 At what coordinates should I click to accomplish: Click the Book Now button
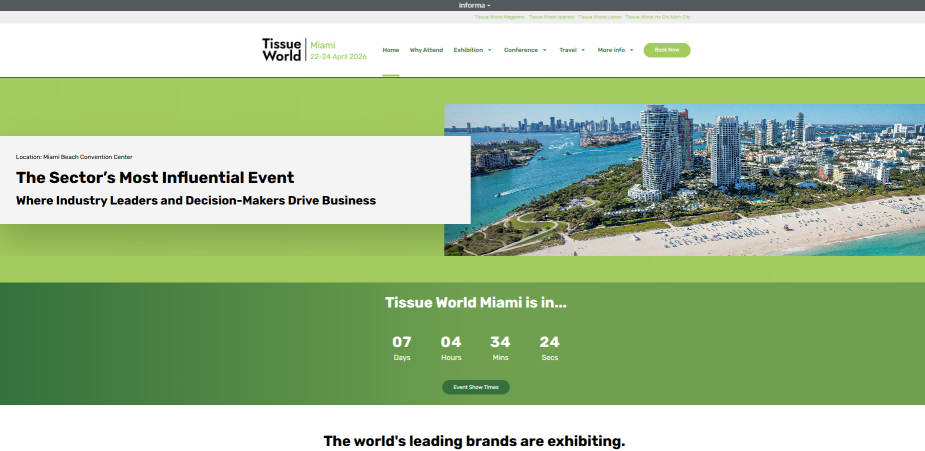pos(667,50)
